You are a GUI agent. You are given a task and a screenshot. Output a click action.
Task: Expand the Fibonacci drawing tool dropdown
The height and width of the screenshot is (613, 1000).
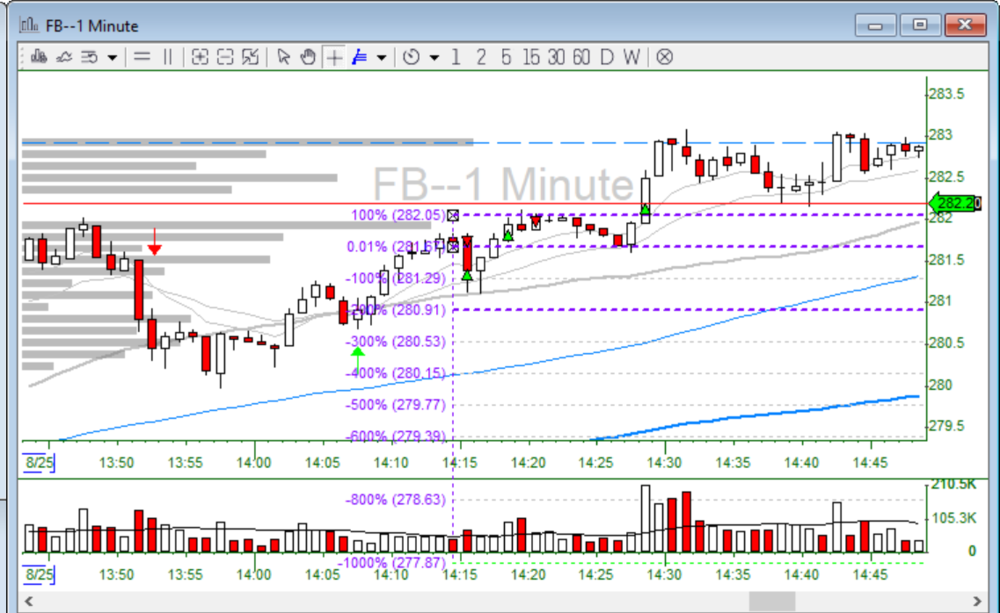click(x=381, y=57)
